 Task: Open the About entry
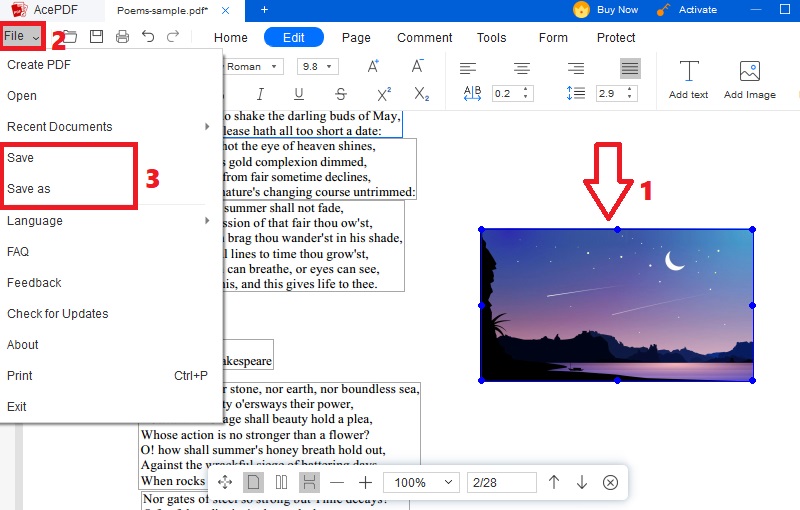coord(112,345)
